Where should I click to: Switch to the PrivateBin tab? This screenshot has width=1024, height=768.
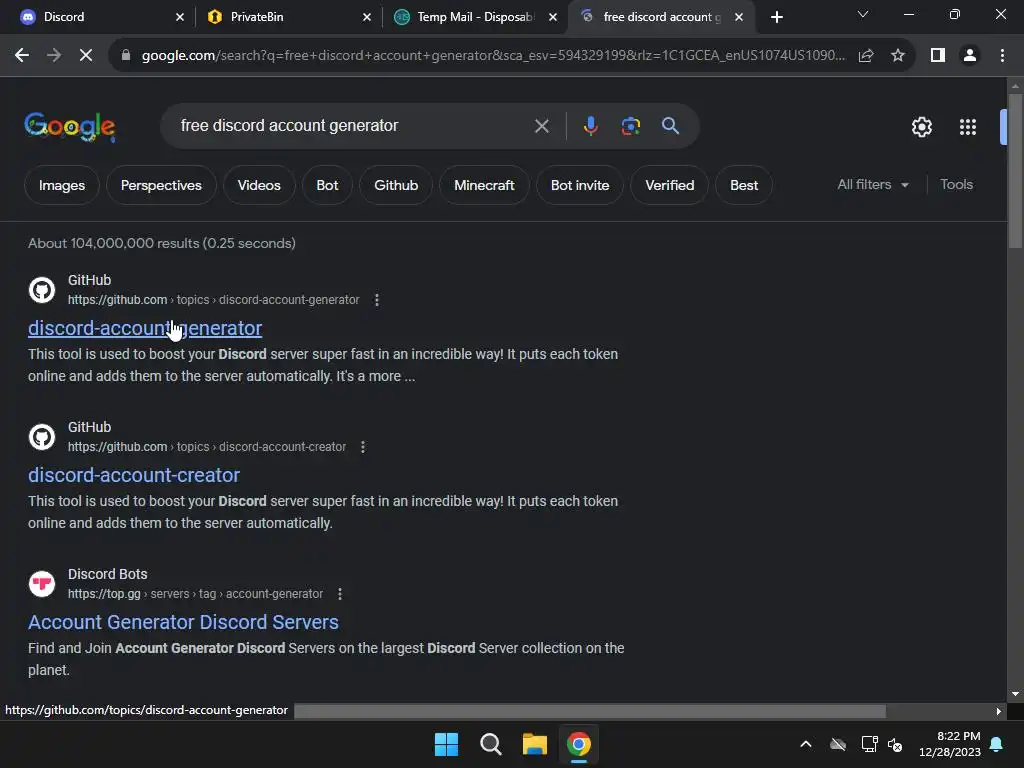287,17
